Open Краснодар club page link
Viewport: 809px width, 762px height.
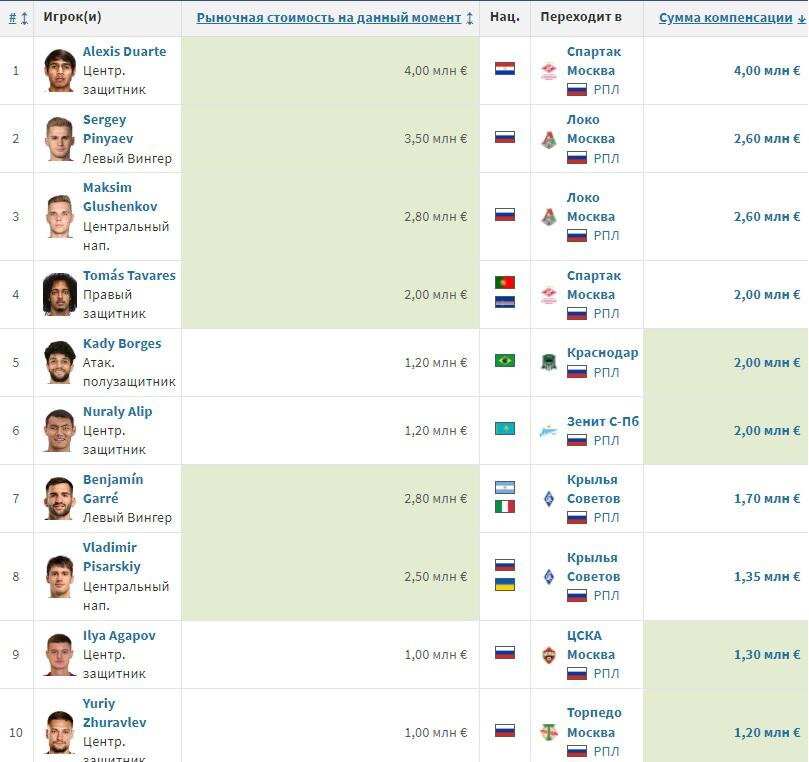(x=603, y=353)
